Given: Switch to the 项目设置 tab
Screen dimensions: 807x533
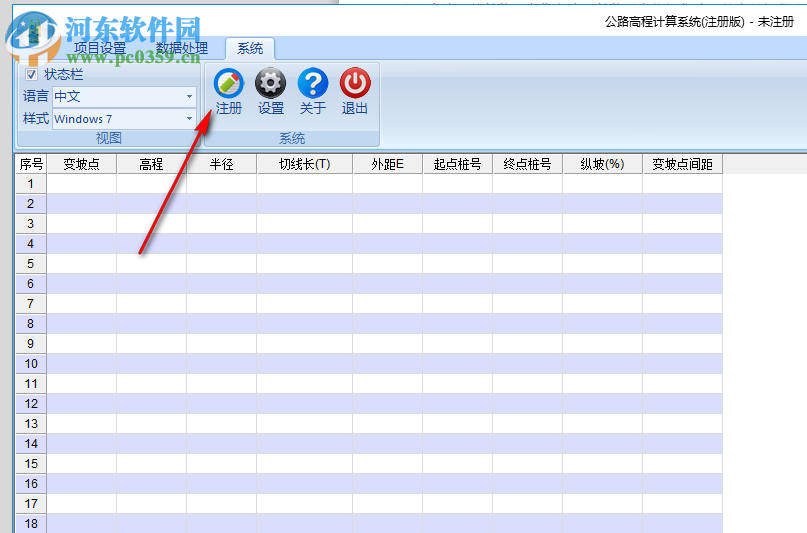Looking at the screenshot, I should (100, 48).
